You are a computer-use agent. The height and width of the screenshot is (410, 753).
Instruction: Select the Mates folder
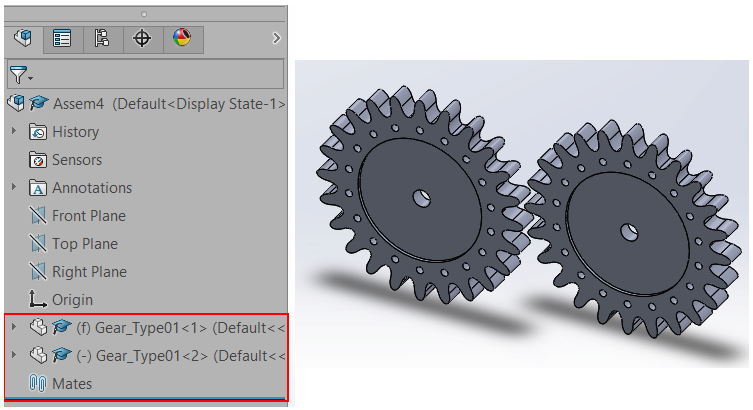point(72,384)
